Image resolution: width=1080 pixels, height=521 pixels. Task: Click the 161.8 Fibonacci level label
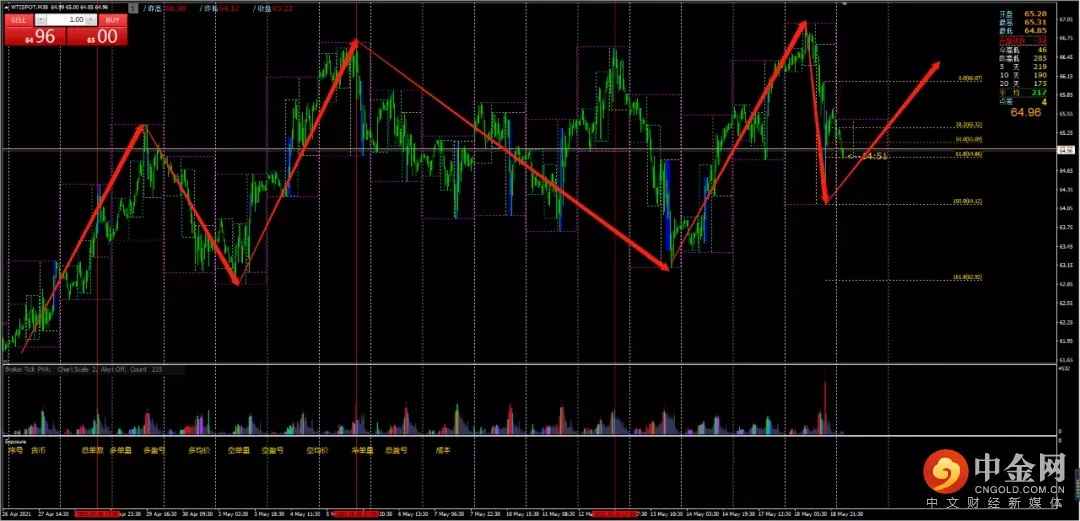click(x=967, y=278)
